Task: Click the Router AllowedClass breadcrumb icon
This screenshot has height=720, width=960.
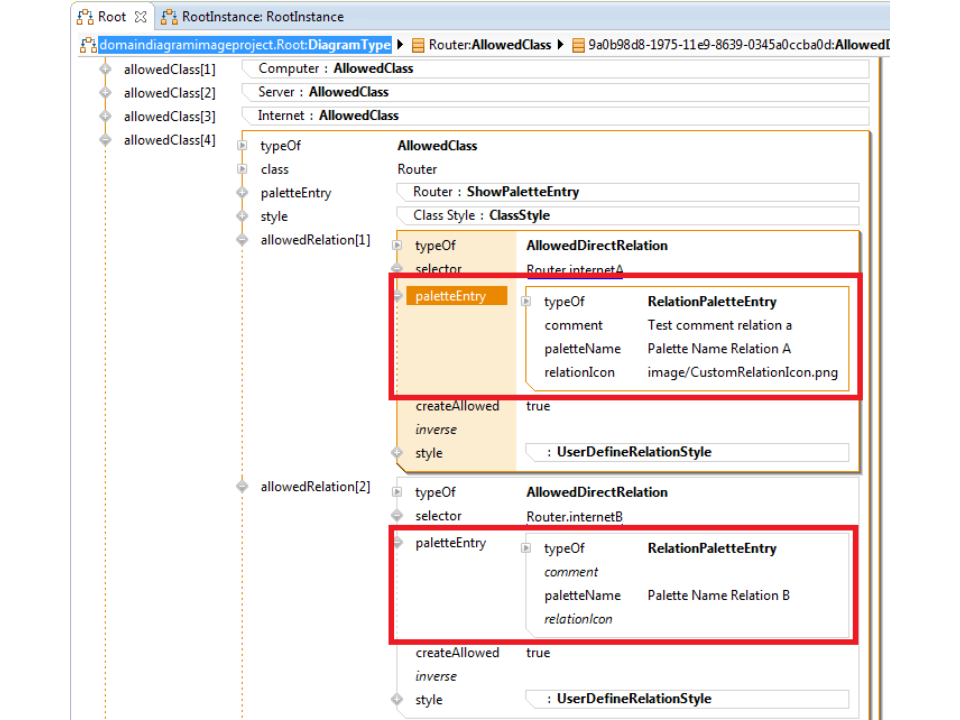Action: point(418,45)
